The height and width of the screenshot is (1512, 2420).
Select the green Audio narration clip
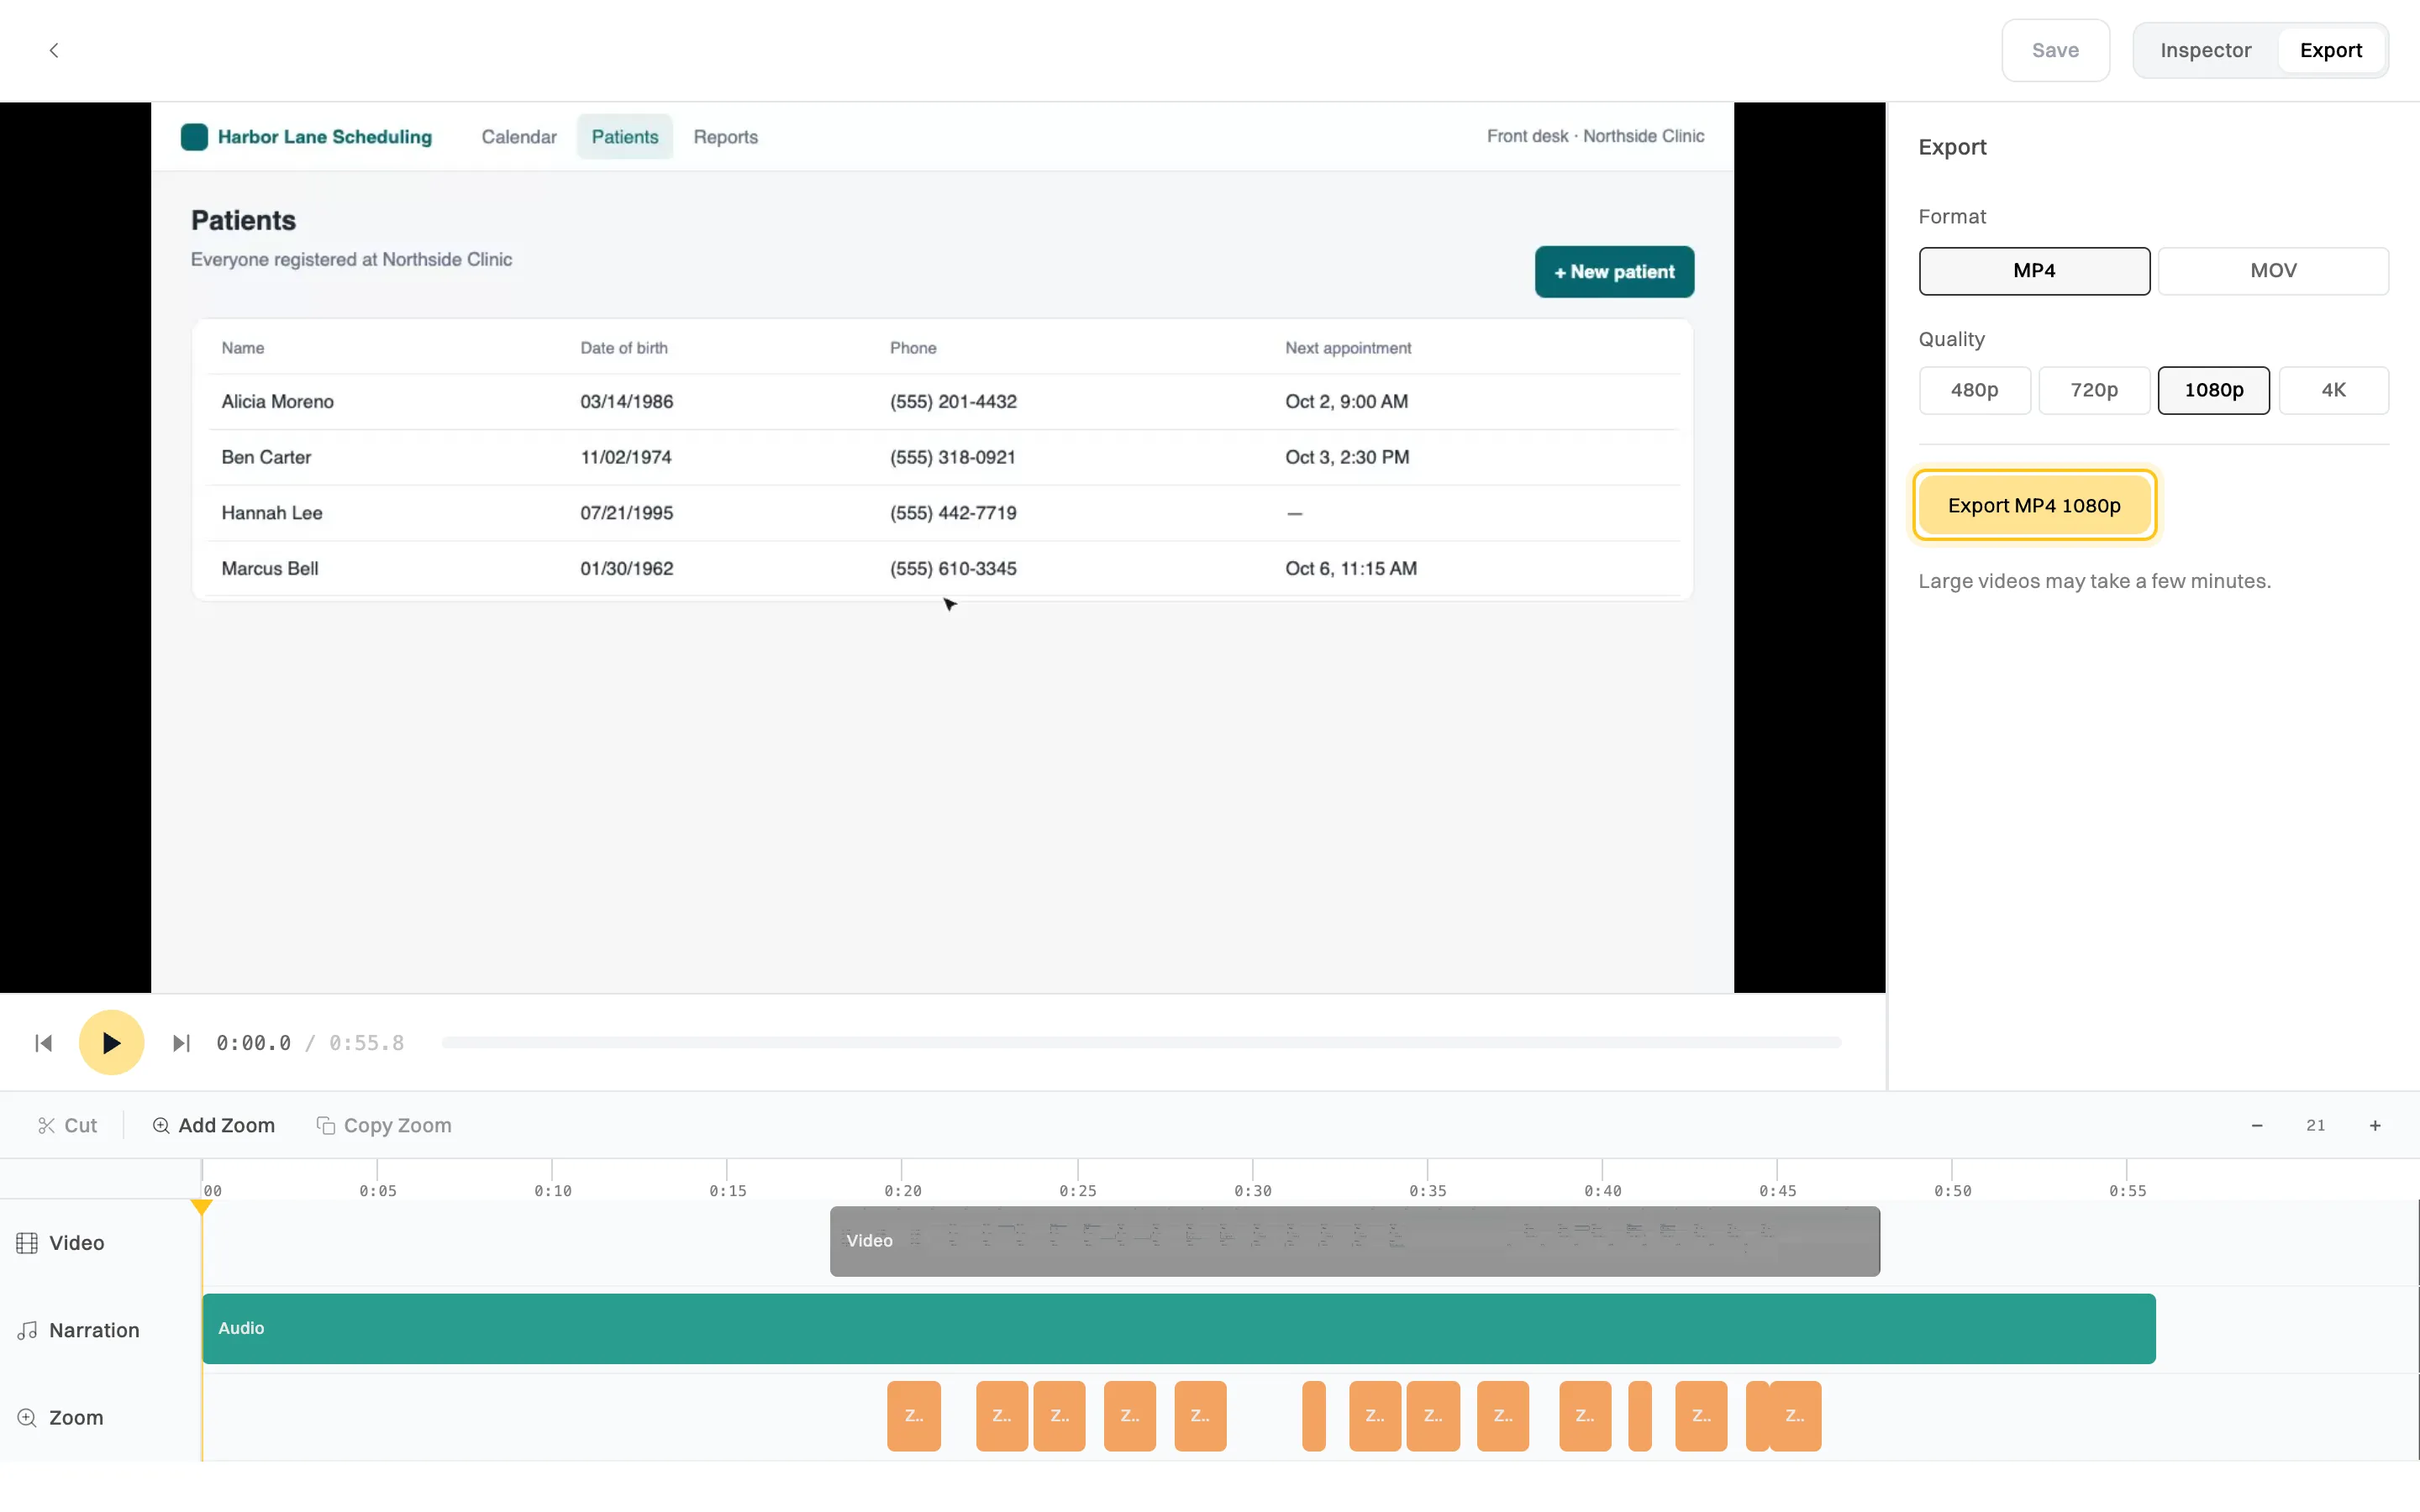click(x=1178, y=1329)
